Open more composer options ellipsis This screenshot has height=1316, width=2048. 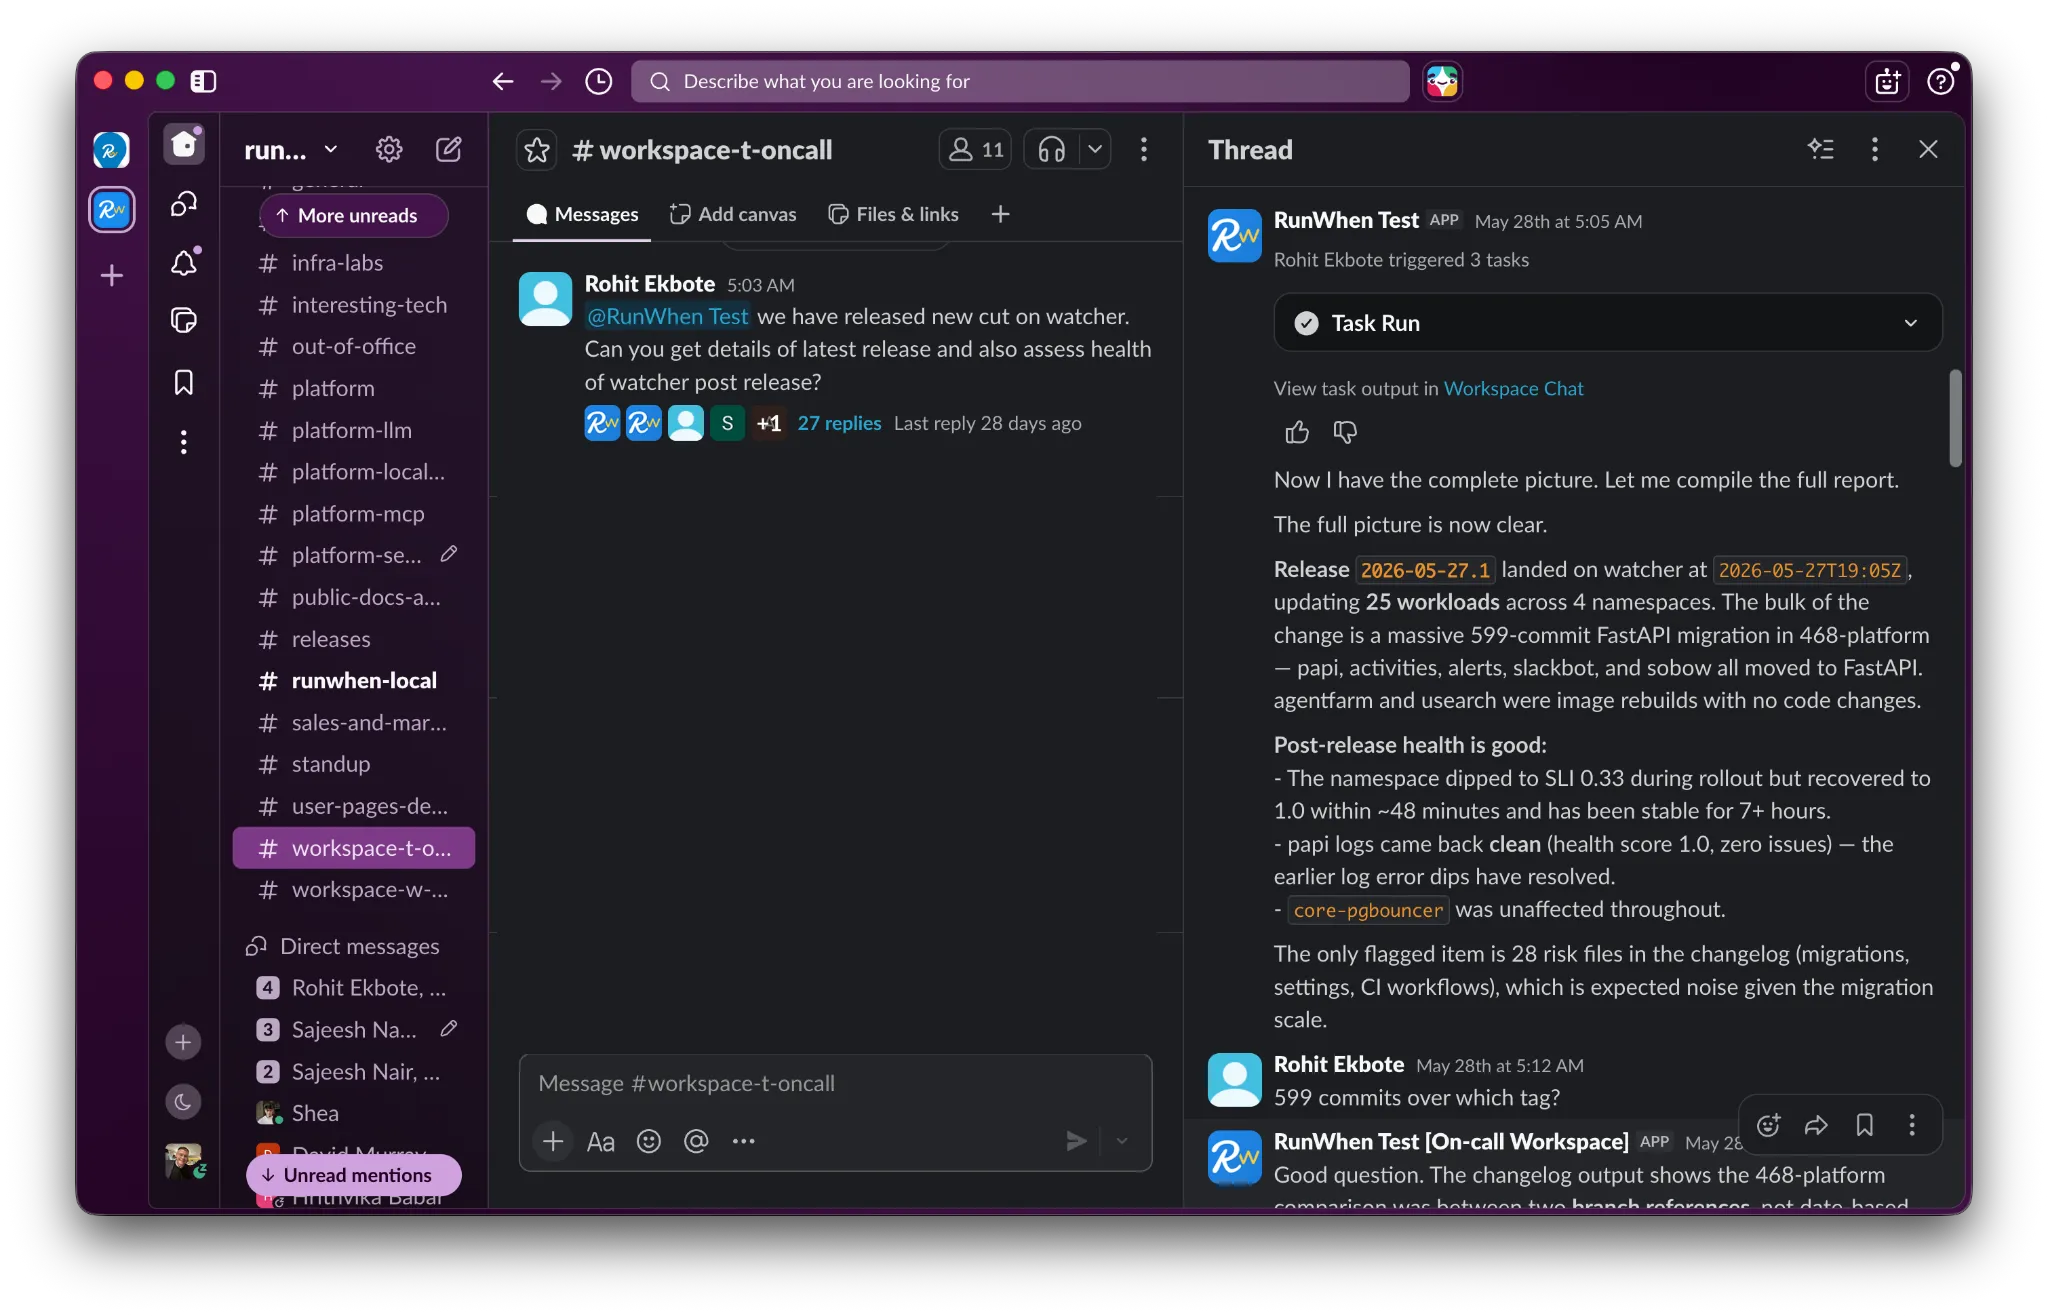point(743,1141)
